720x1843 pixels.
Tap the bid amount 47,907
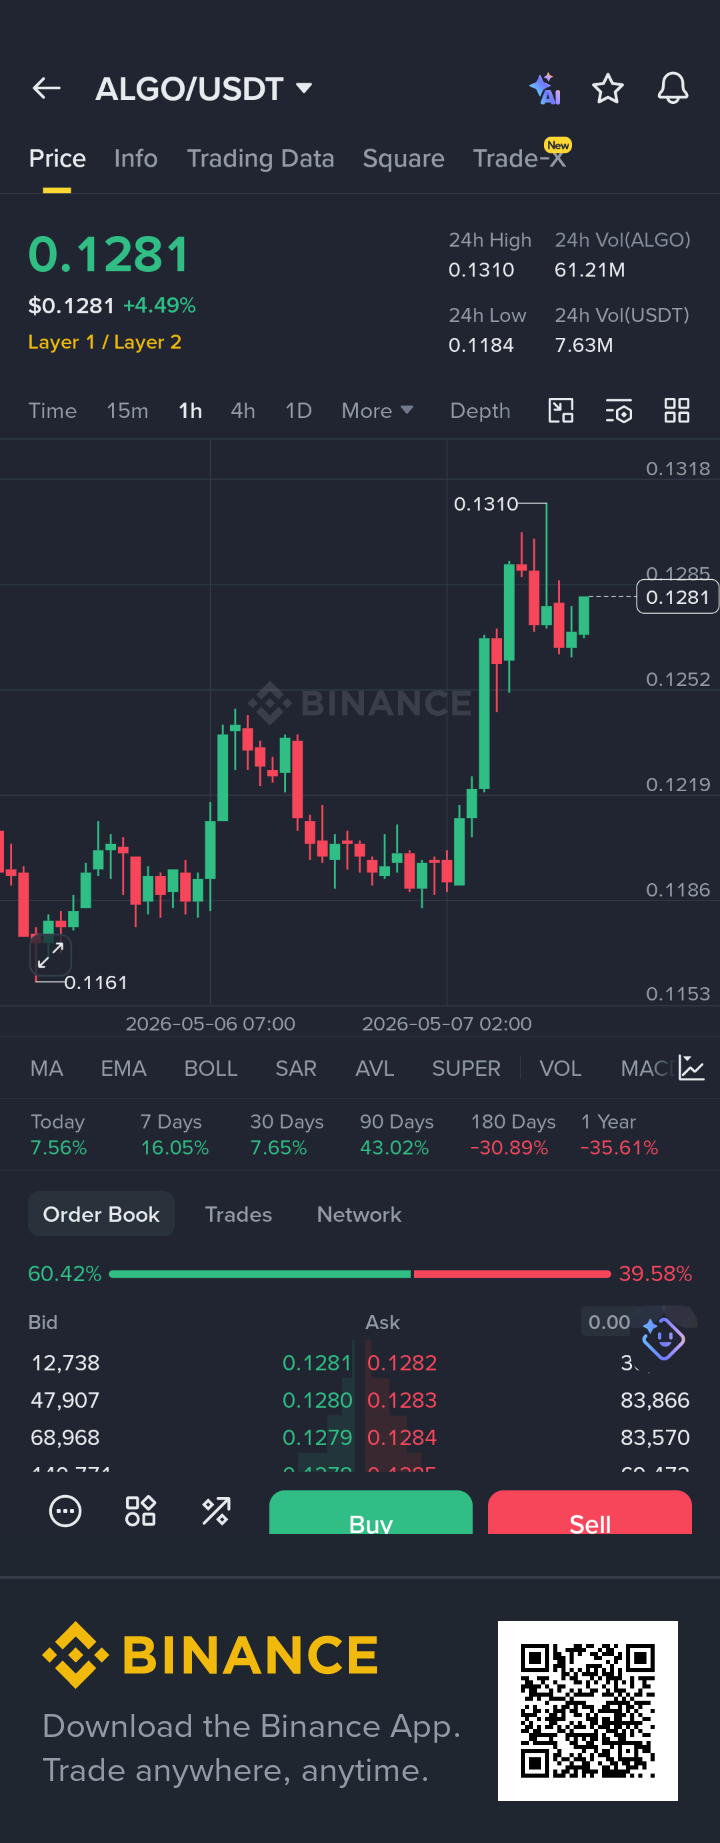click(x=65, y=1400)
